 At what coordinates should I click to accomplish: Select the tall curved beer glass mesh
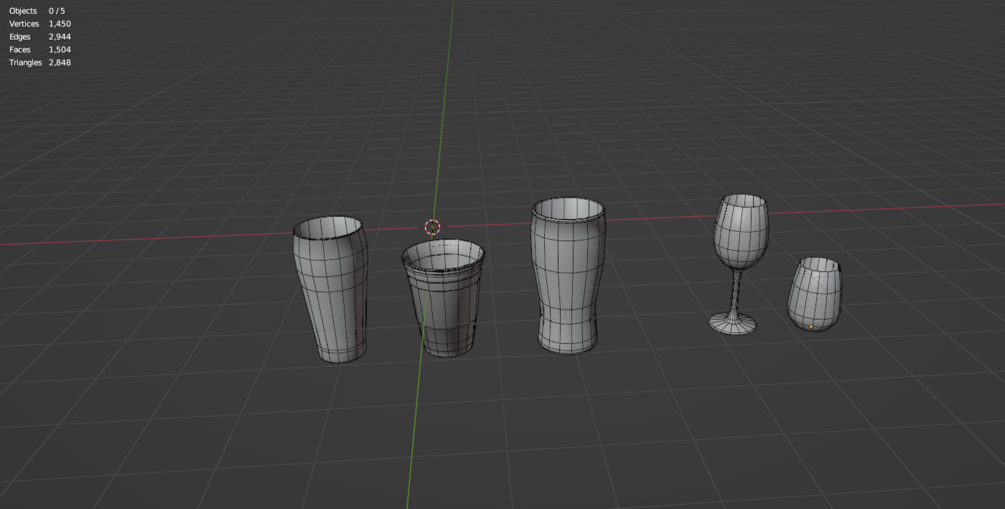[x=568, y=276]
